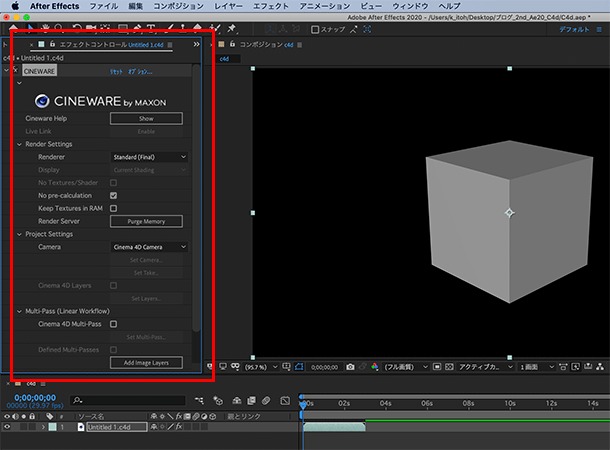Image resolution: width=610 pixels, height=450 pixels.
Task: Select the Puppet Pin tool
Action: tap(232, 29)
